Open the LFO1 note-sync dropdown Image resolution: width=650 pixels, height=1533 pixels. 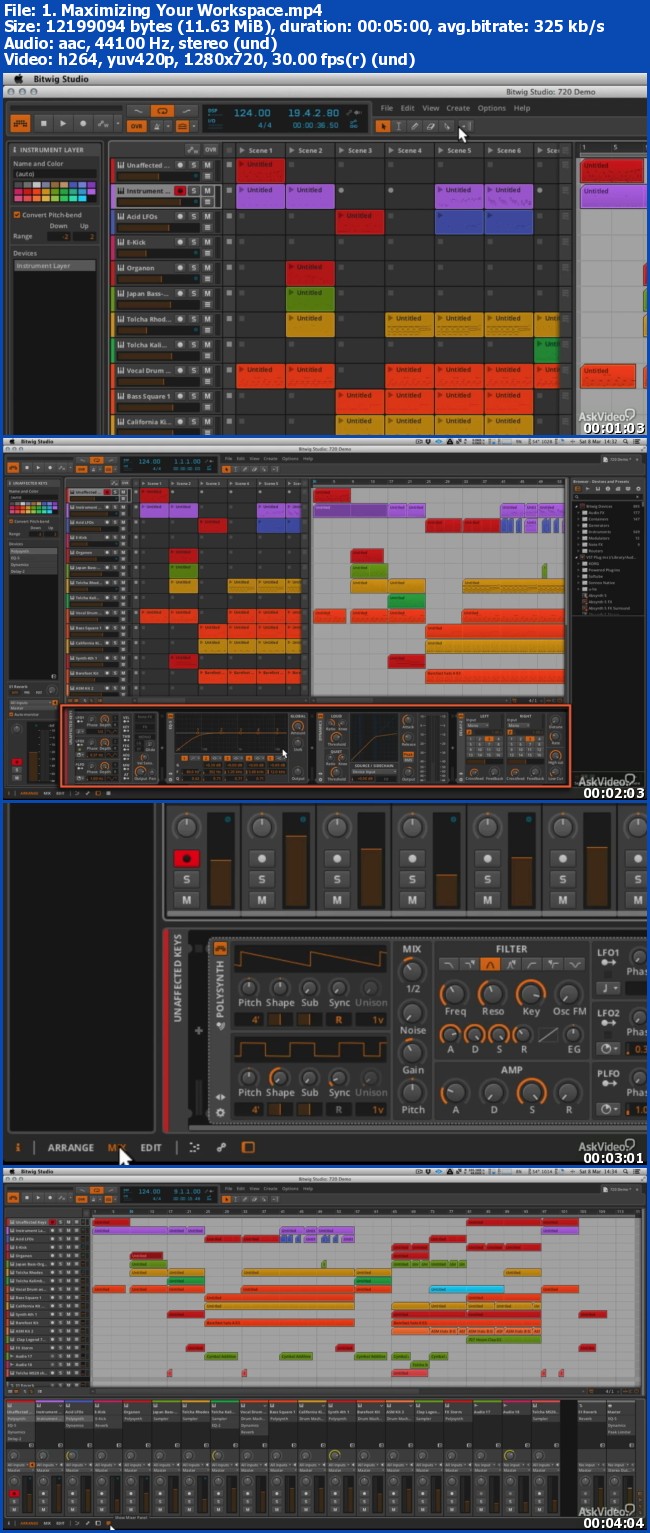coord(608,987)
